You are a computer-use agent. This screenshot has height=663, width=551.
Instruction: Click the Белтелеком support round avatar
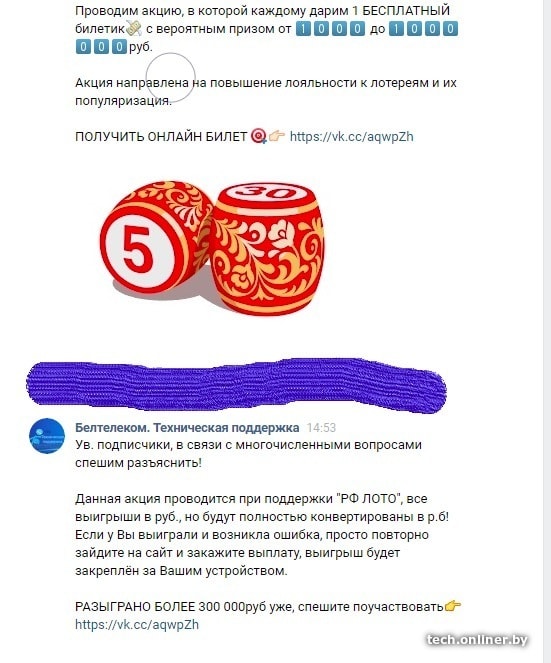point(47,436)
